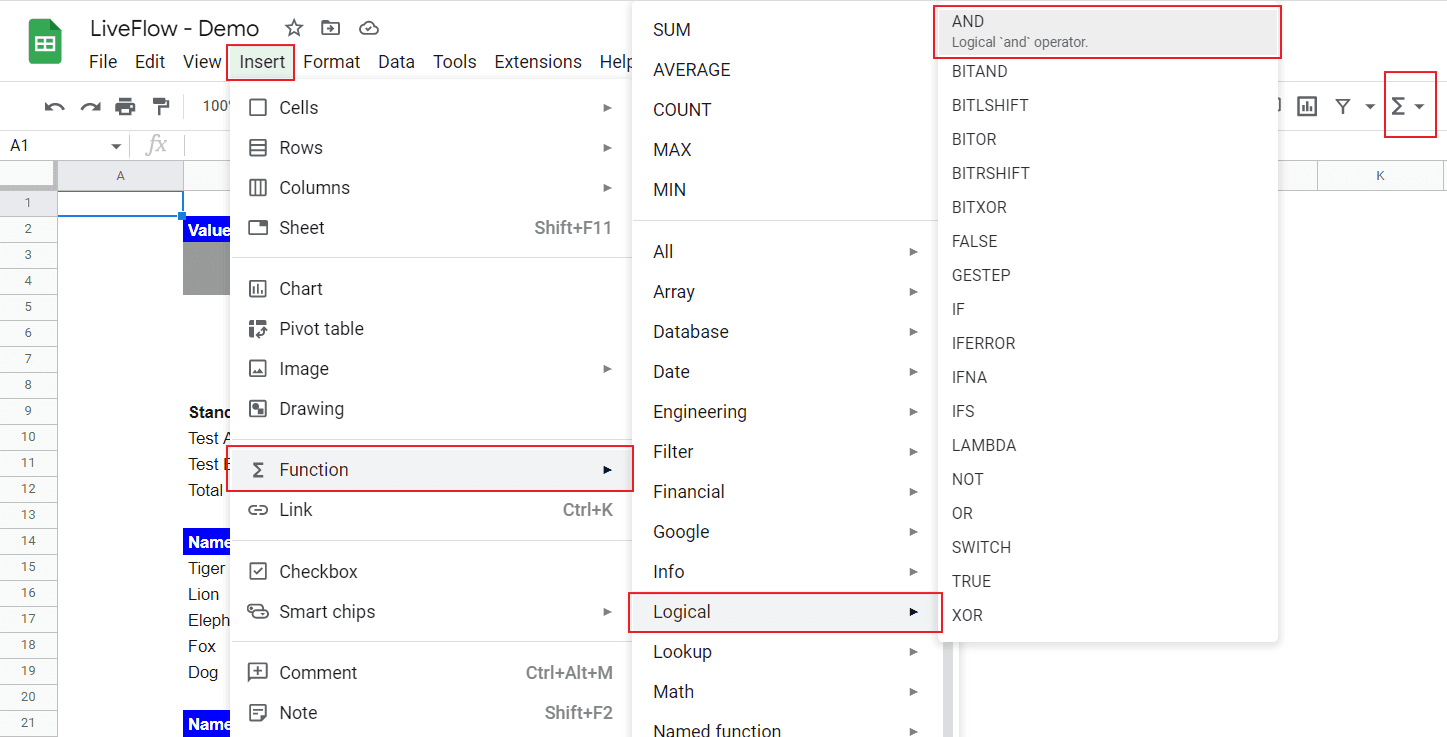
Task: Click the sigma functions toolbar icon
Action: (x=1398, y=106)
